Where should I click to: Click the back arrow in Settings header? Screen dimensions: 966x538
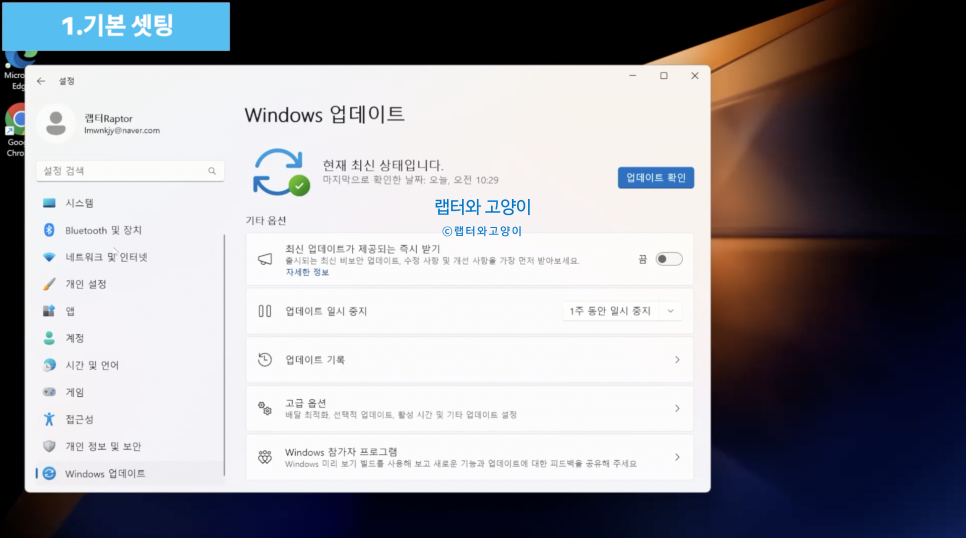[x=41, y=81]
